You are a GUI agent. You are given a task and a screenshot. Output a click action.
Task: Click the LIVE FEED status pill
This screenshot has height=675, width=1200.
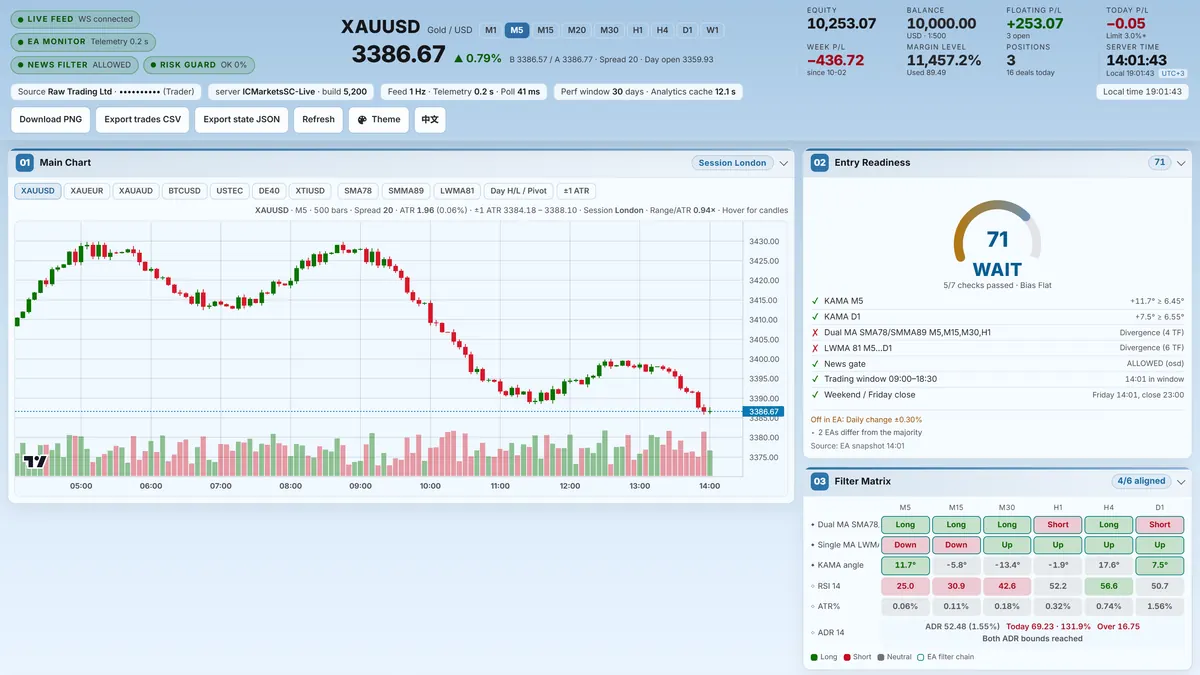pos(75,19)
